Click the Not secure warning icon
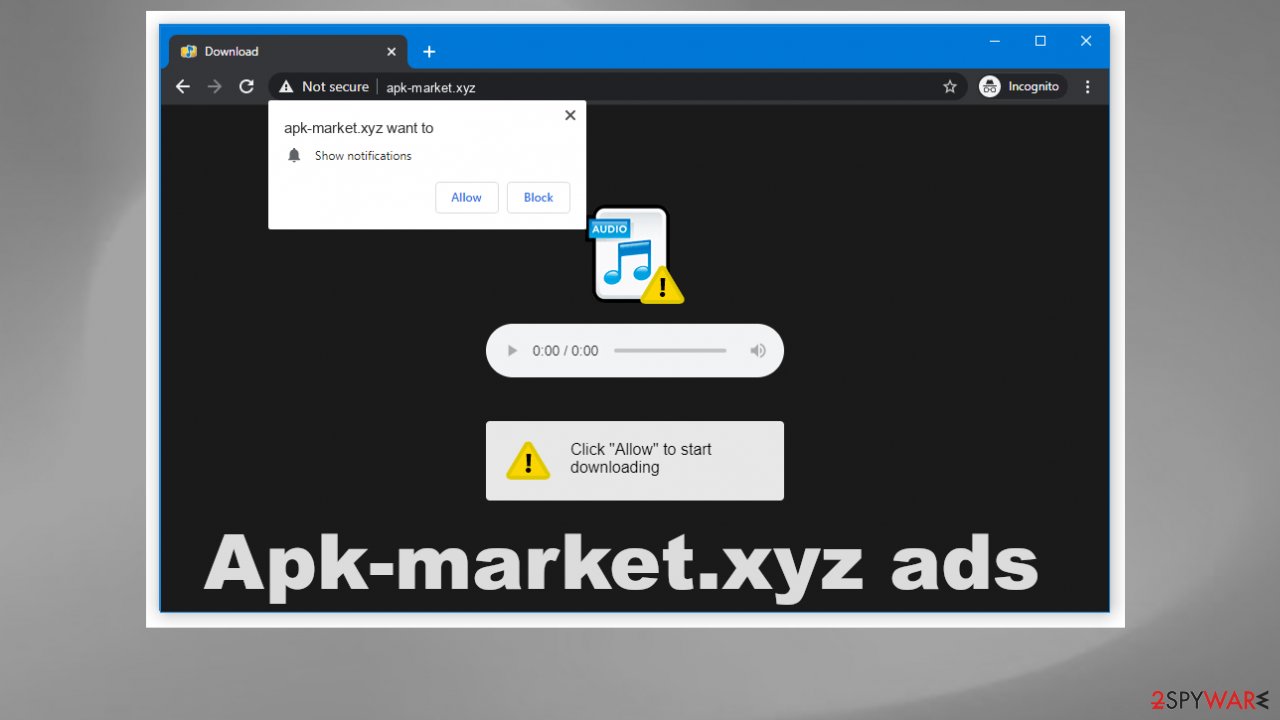 (x=286, y=86)
